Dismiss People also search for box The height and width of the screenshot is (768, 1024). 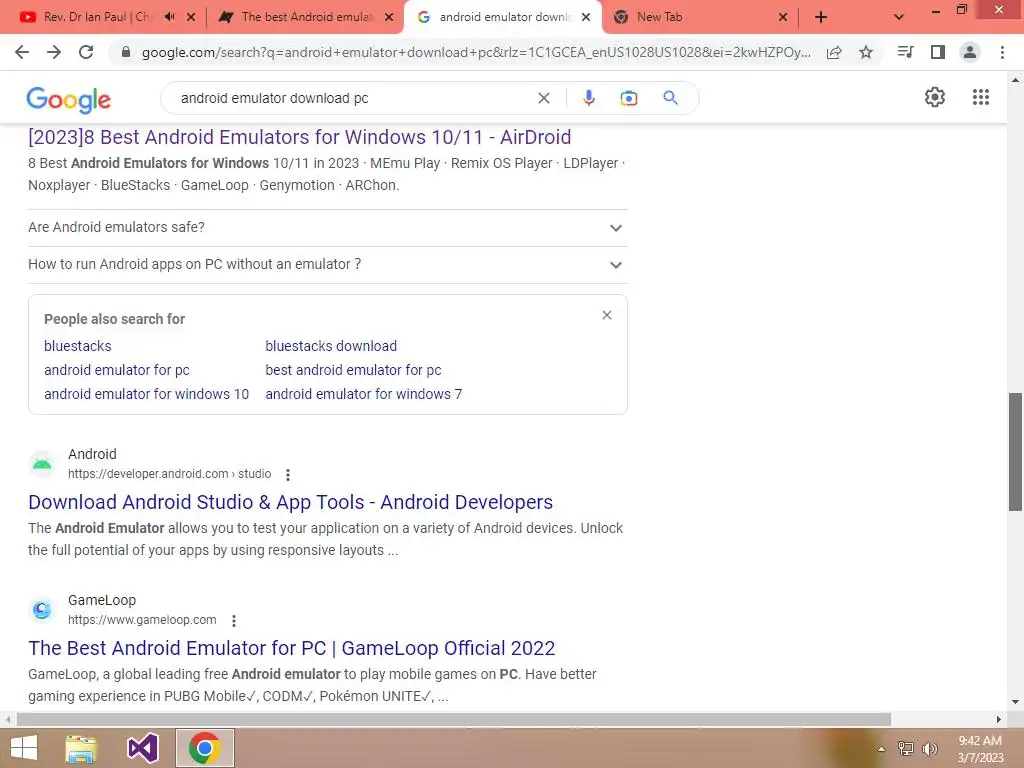point(607,315)
